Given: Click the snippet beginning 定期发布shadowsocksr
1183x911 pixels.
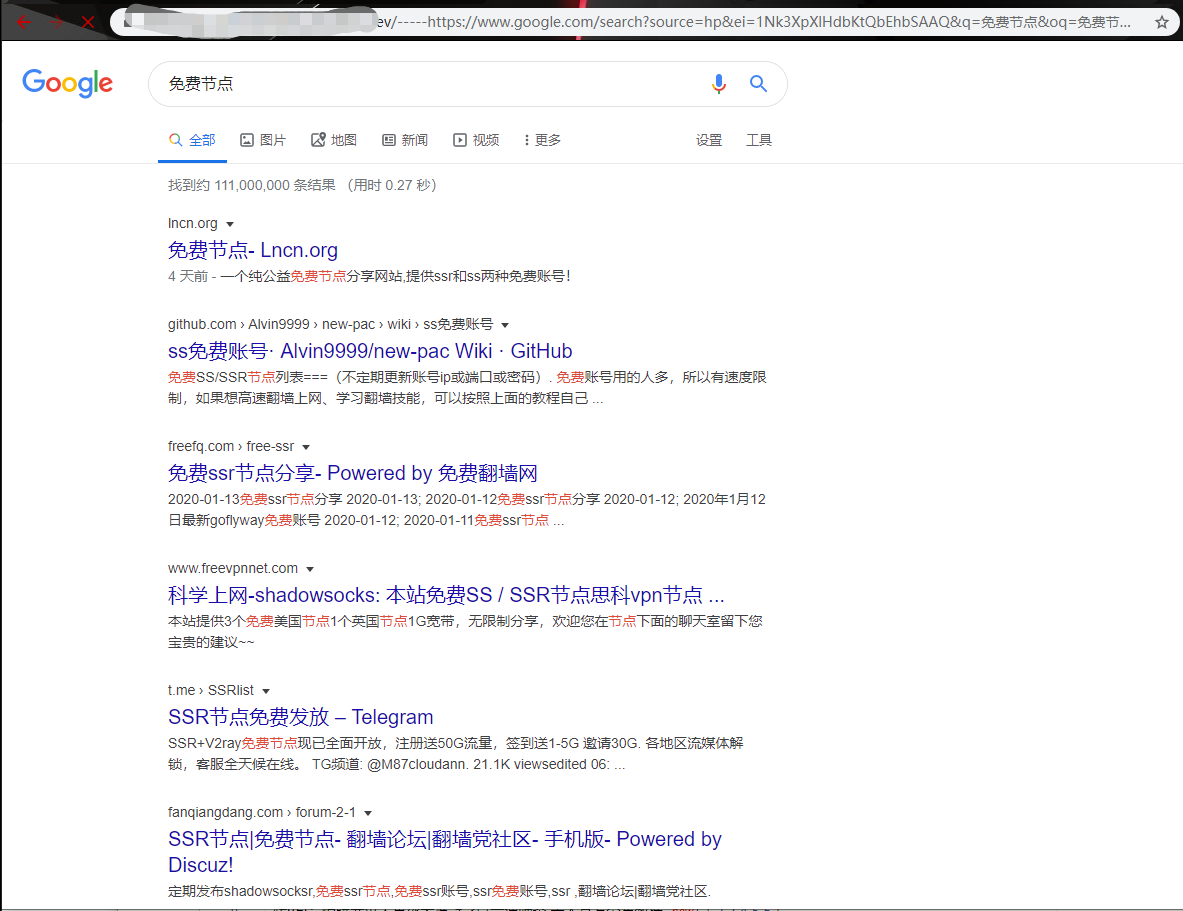Looking at the screenshot, I should tap(439, 891).
